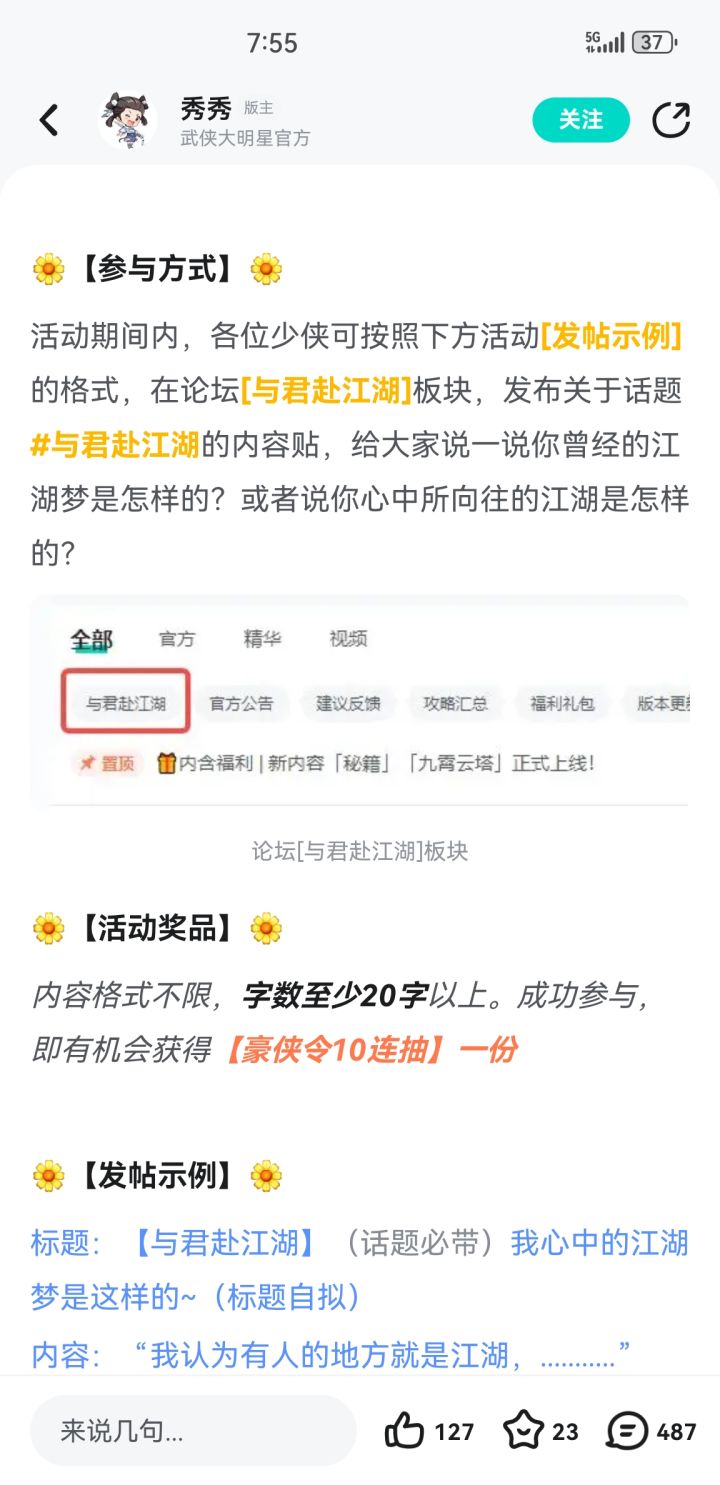
Task: Tap 秀秀's avatar picture
Action: [128, 121]
